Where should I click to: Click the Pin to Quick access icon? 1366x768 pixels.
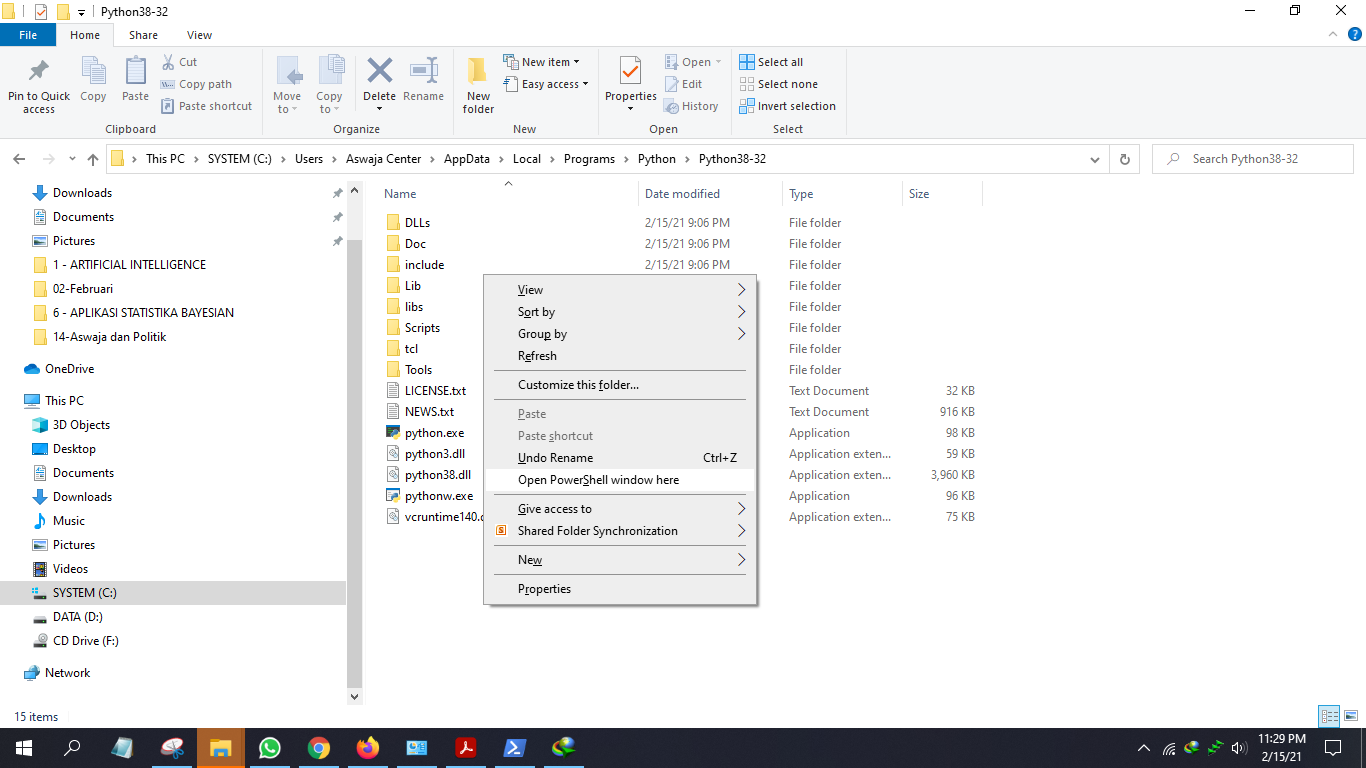(38, 83)
